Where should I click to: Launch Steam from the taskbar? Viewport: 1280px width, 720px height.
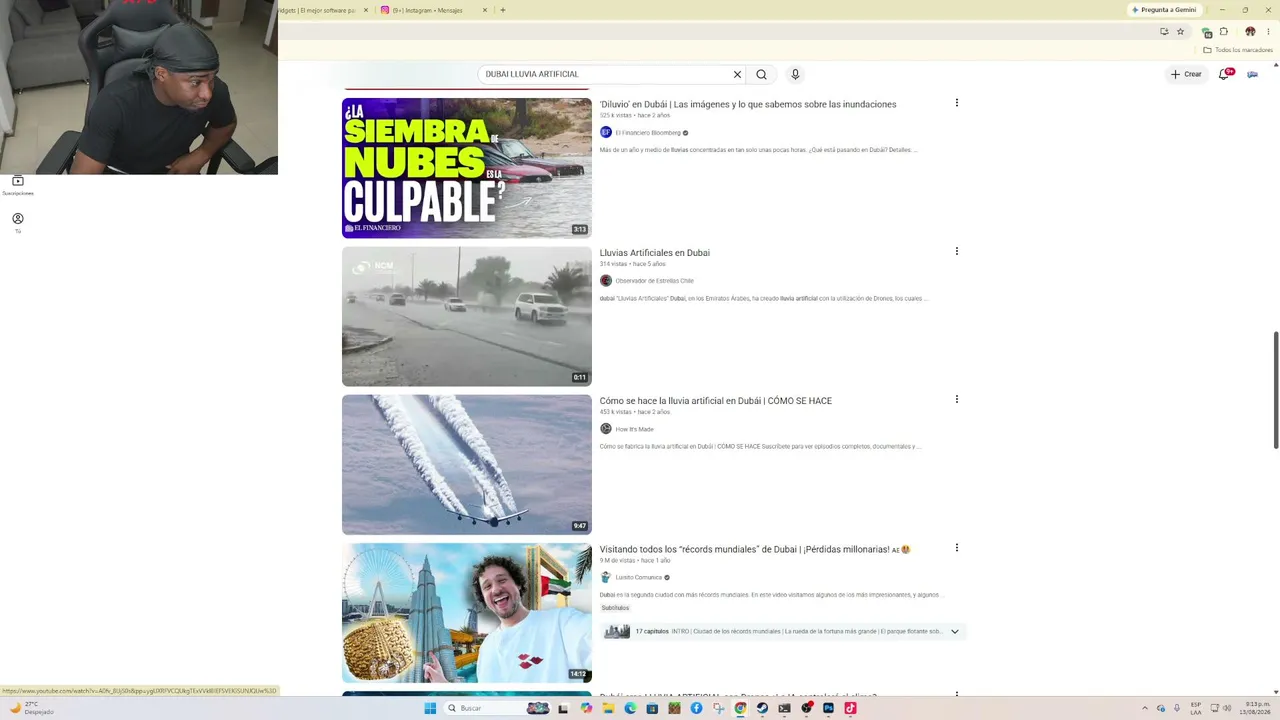tap(762, 708)
